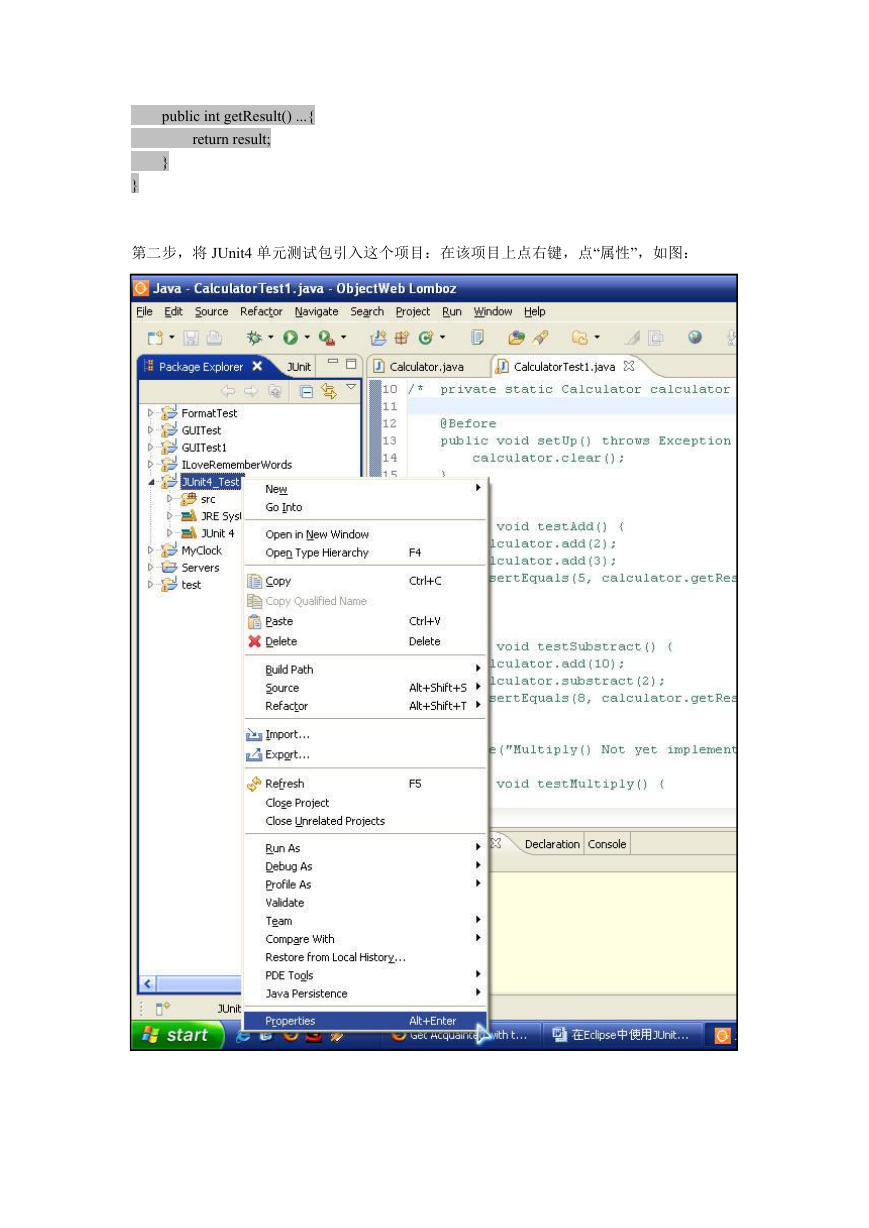Open the Navigate menu
The image size is (869, 1228).
(x=316, y=312)
